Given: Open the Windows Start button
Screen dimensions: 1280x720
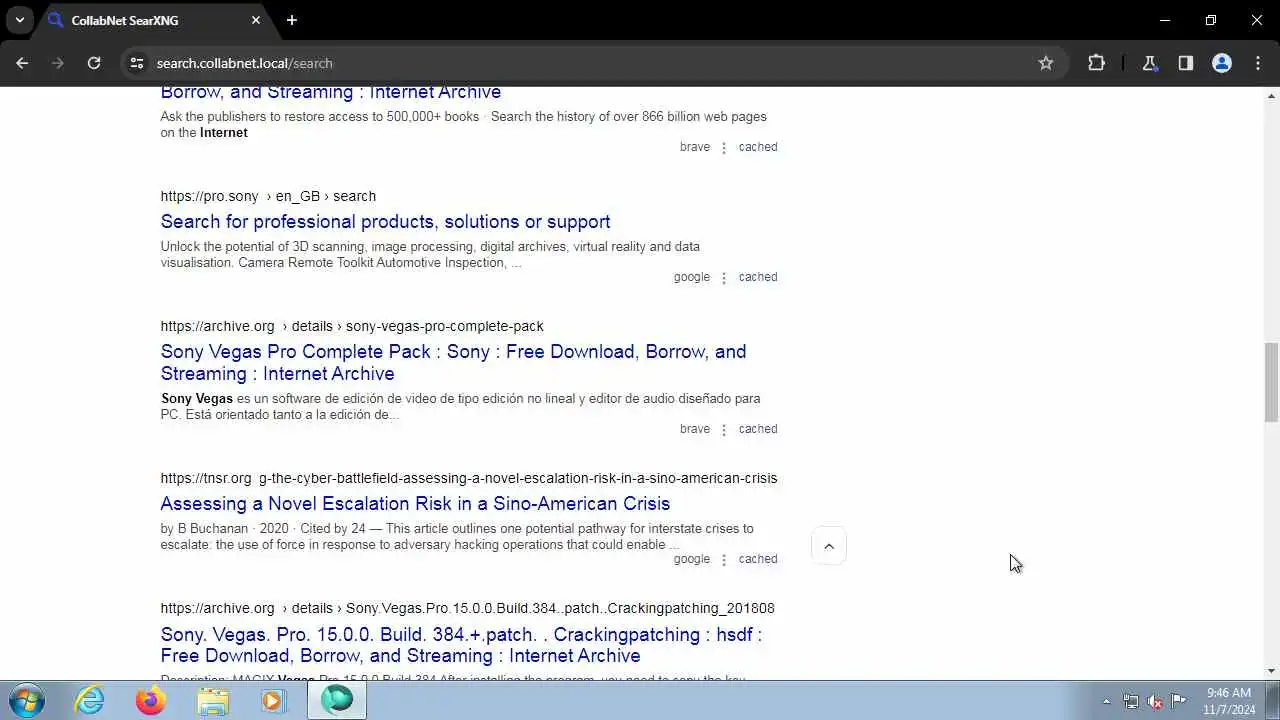Looking at the screenshot, I should (x=26, y=700).
